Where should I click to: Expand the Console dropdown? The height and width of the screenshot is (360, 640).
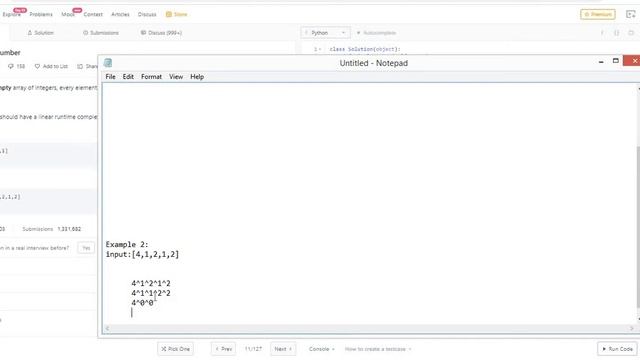tap(322, 349)
